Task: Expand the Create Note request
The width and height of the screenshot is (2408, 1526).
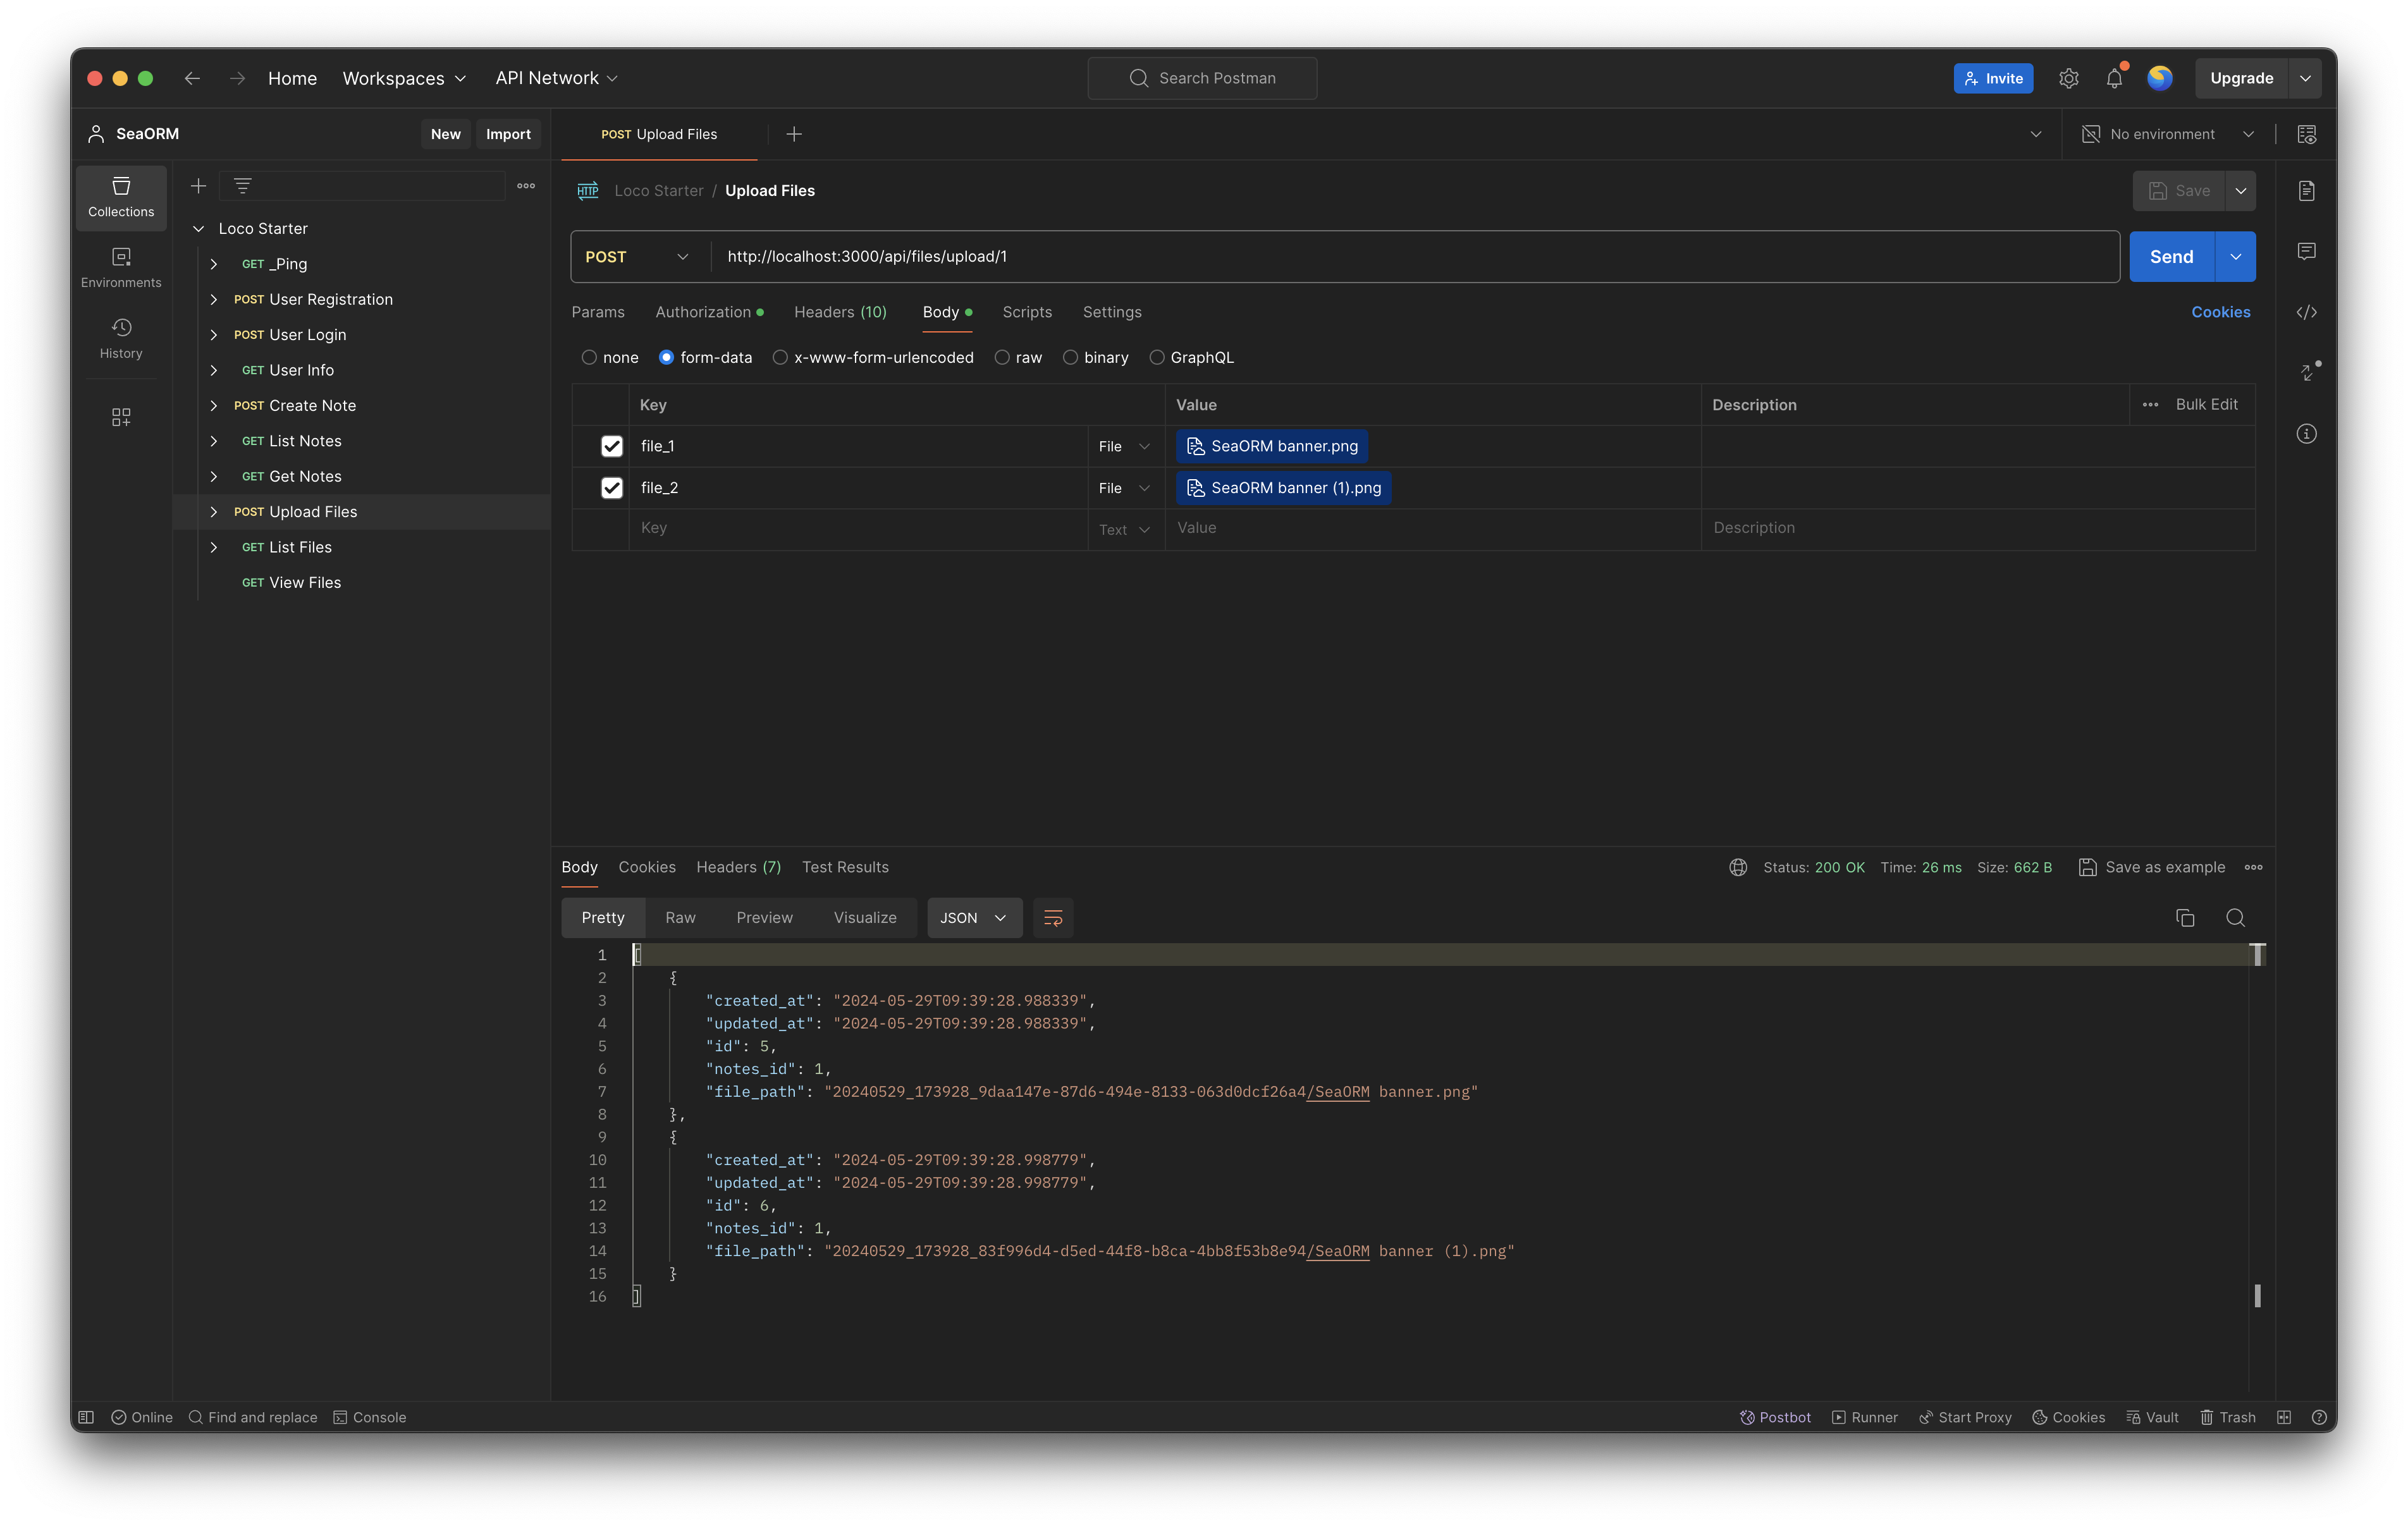Action: point(213,405)
